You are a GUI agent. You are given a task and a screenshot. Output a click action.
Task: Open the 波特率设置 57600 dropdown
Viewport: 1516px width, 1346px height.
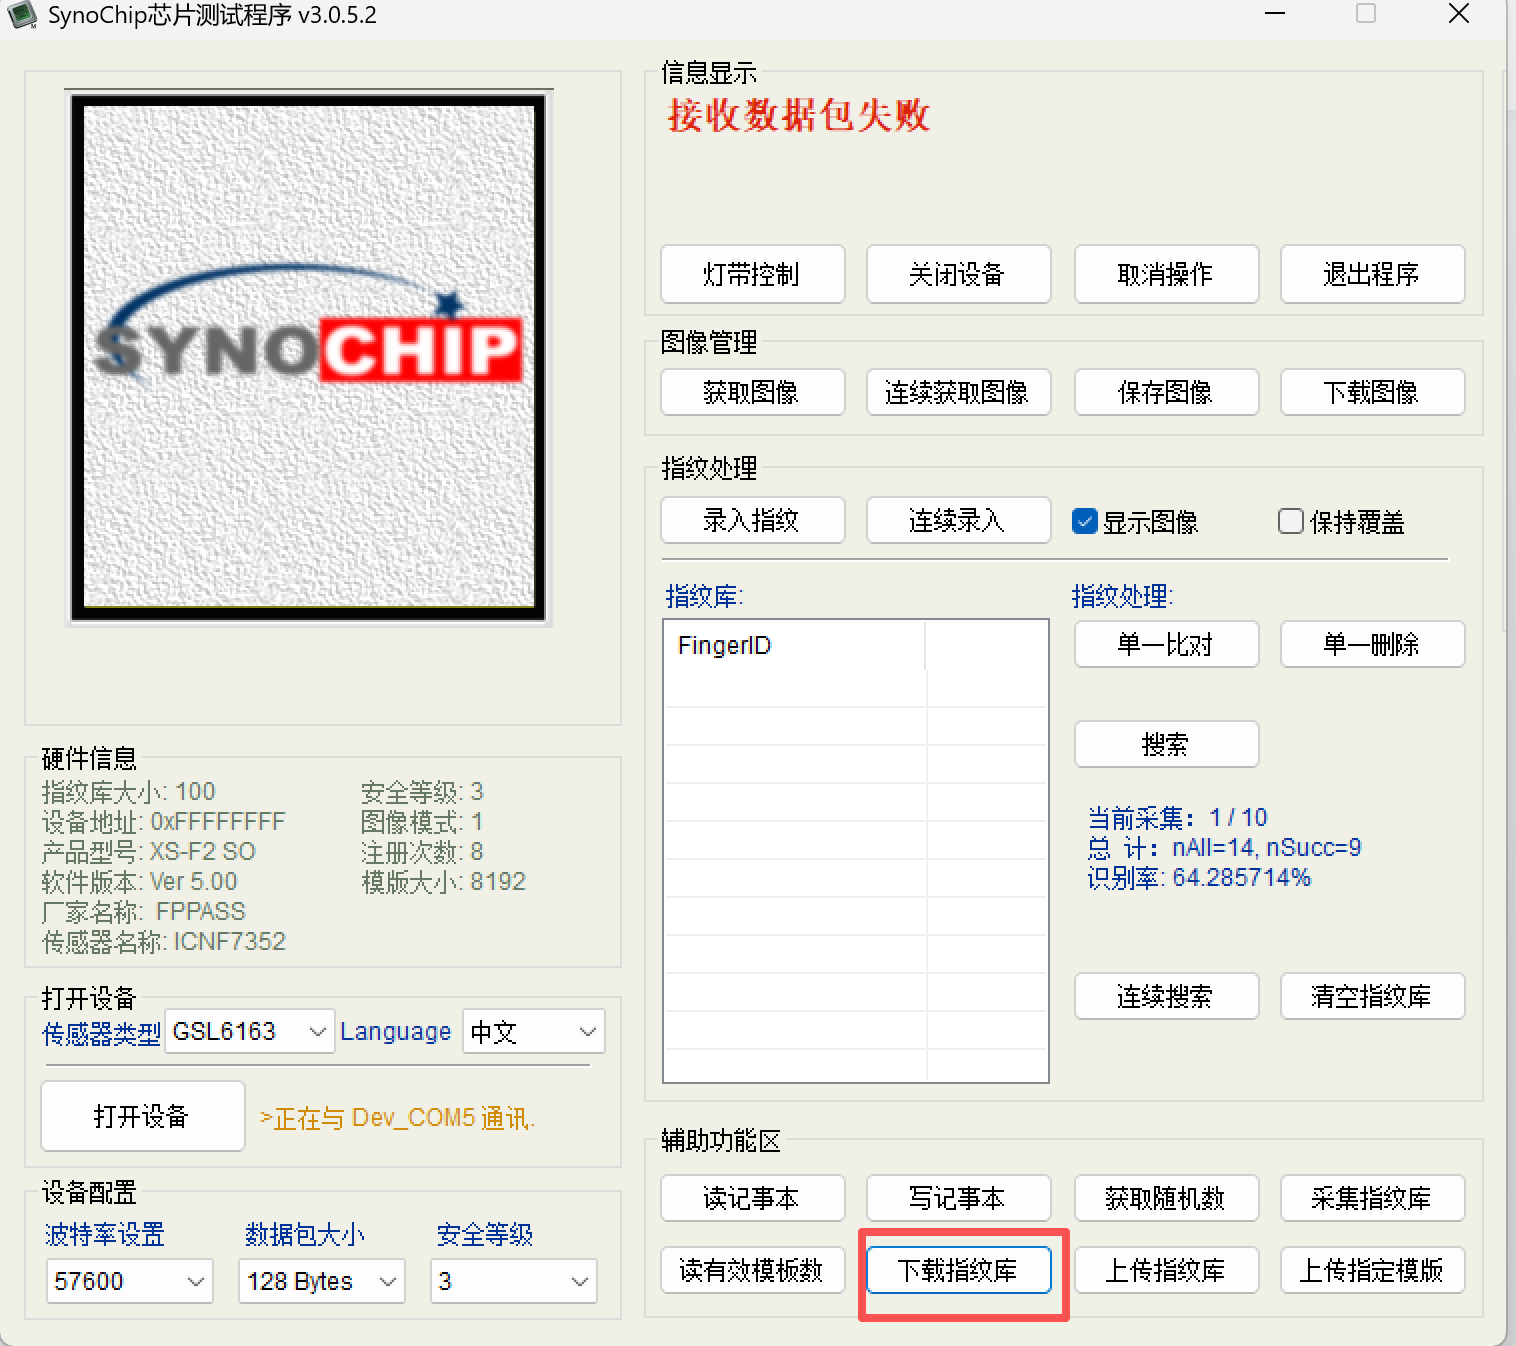click(x=129, y=1281)
